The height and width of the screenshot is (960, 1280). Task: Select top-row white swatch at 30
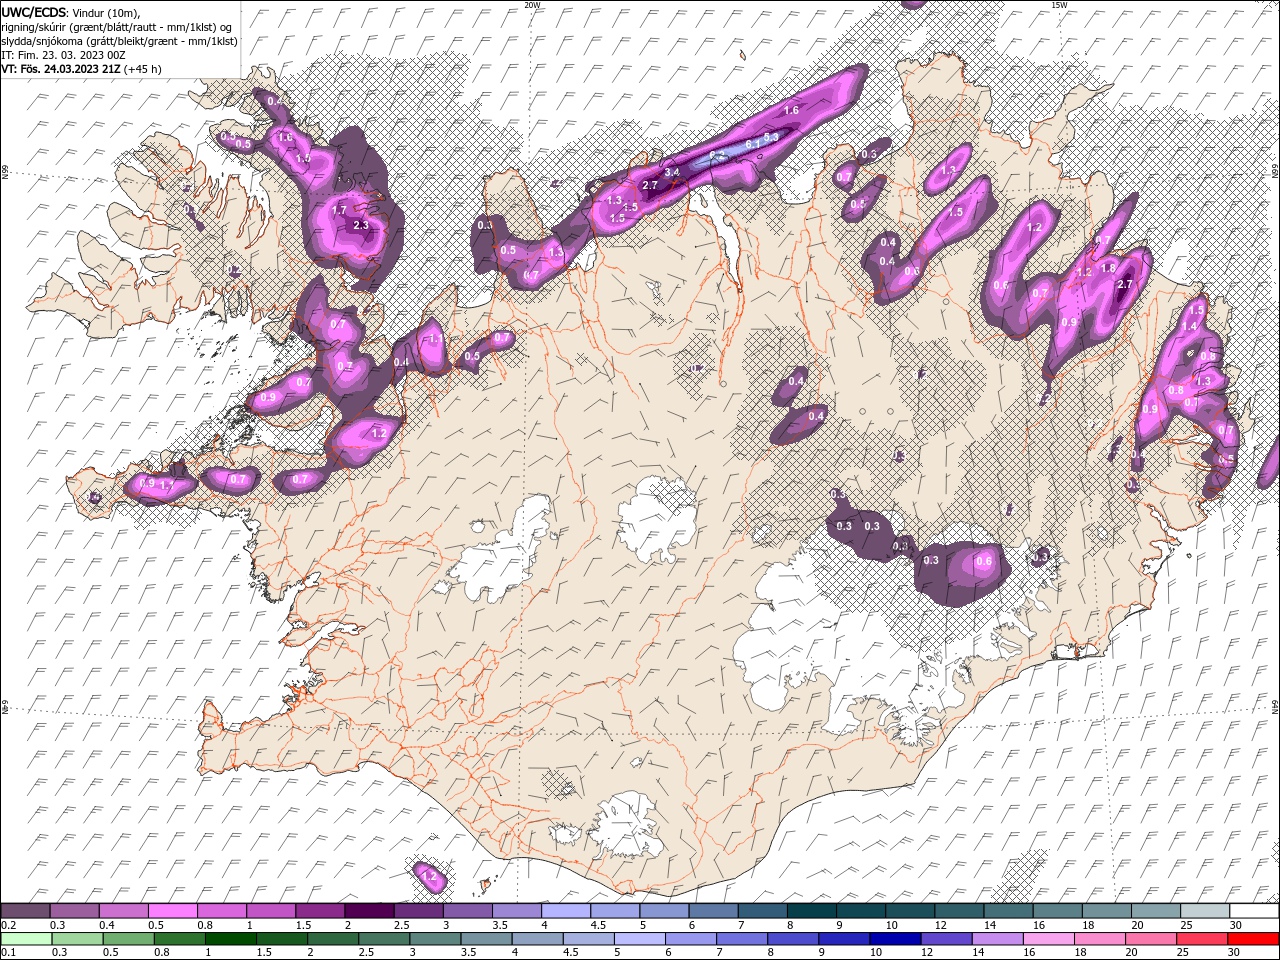[1254, 911]
